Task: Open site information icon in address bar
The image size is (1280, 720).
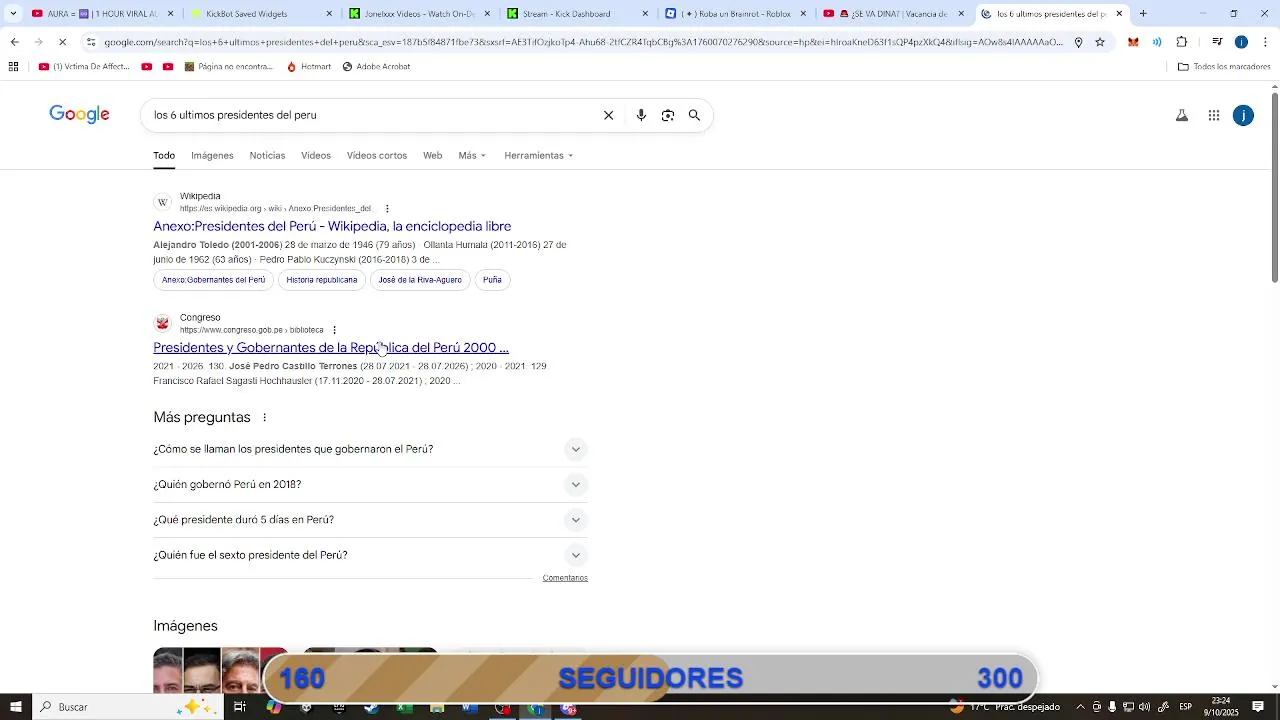Action: pyautogui.click(x=91, y=42)
